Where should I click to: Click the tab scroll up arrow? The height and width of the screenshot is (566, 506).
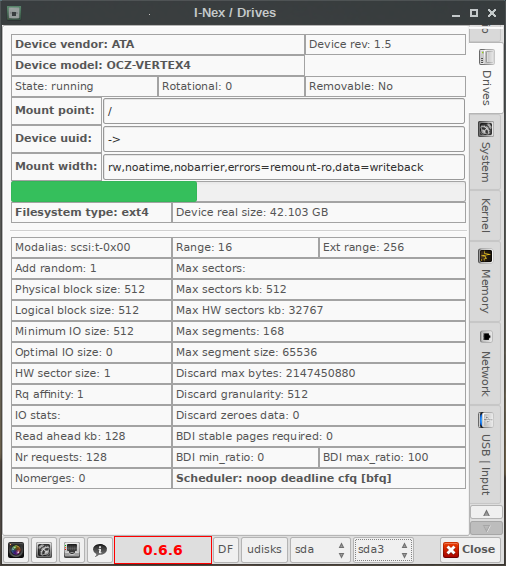pyautogui.click(x=486, y=513)
